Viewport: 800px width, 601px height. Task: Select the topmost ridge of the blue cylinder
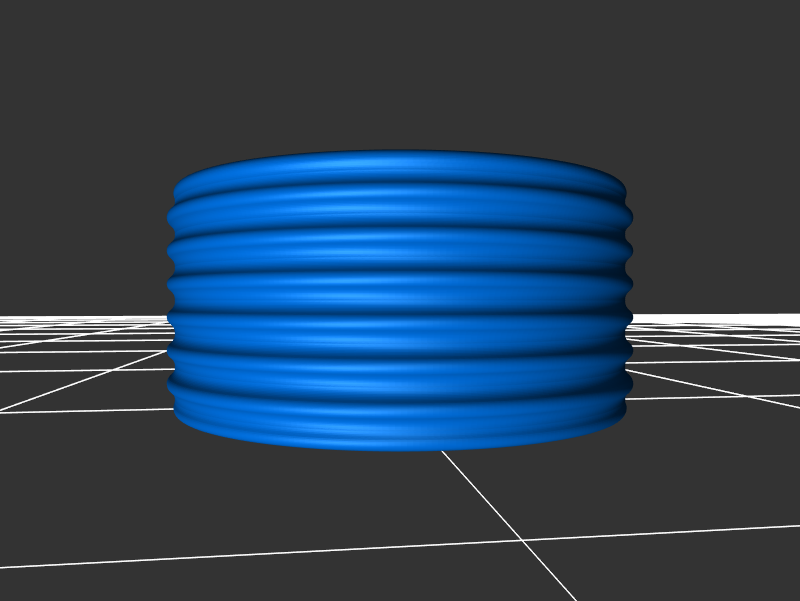400,167
